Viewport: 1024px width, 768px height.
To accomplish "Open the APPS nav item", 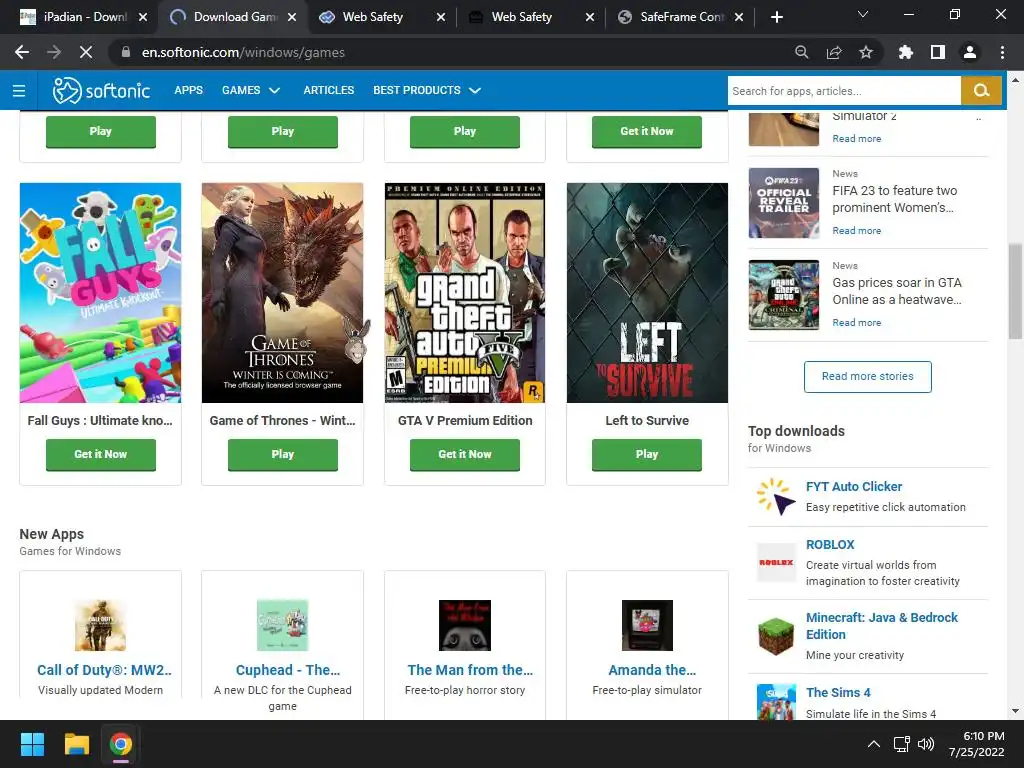I will click(188, 90).
